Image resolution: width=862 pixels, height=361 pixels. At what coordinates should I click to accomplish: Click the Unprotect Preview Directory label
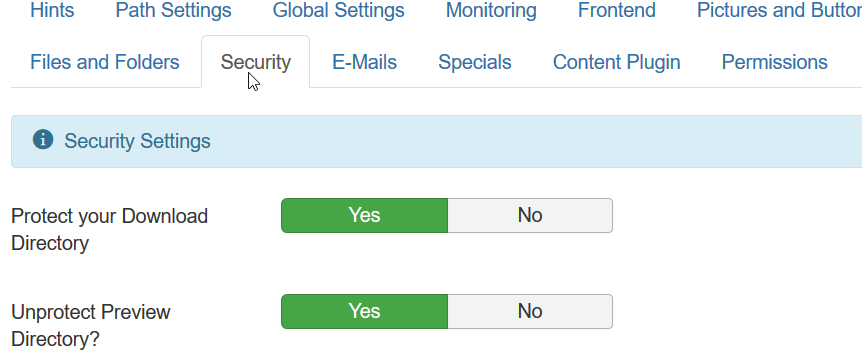[91, 325]
